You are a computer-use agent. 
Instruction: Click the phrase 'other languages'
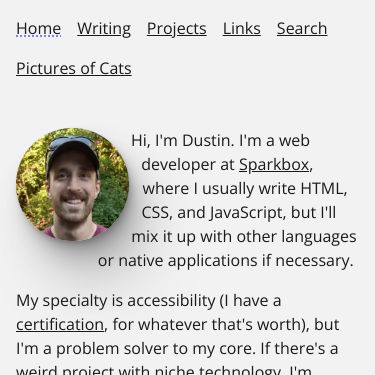(x=297, y=237)
